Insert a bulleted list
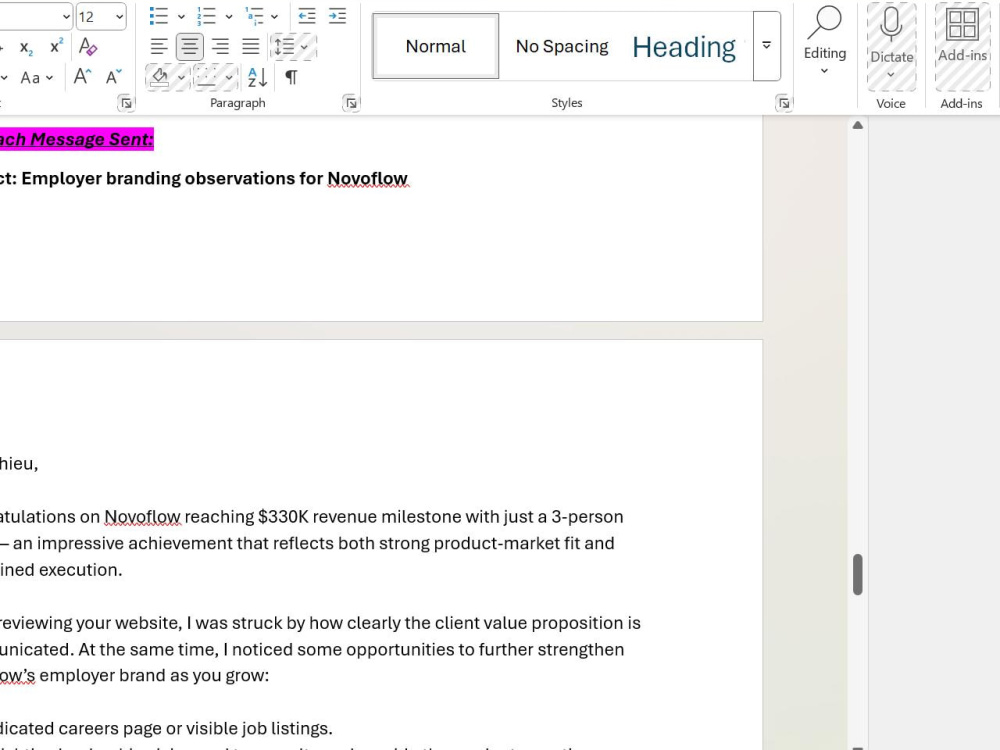The image size is (1000, 750). pos(158,16)
